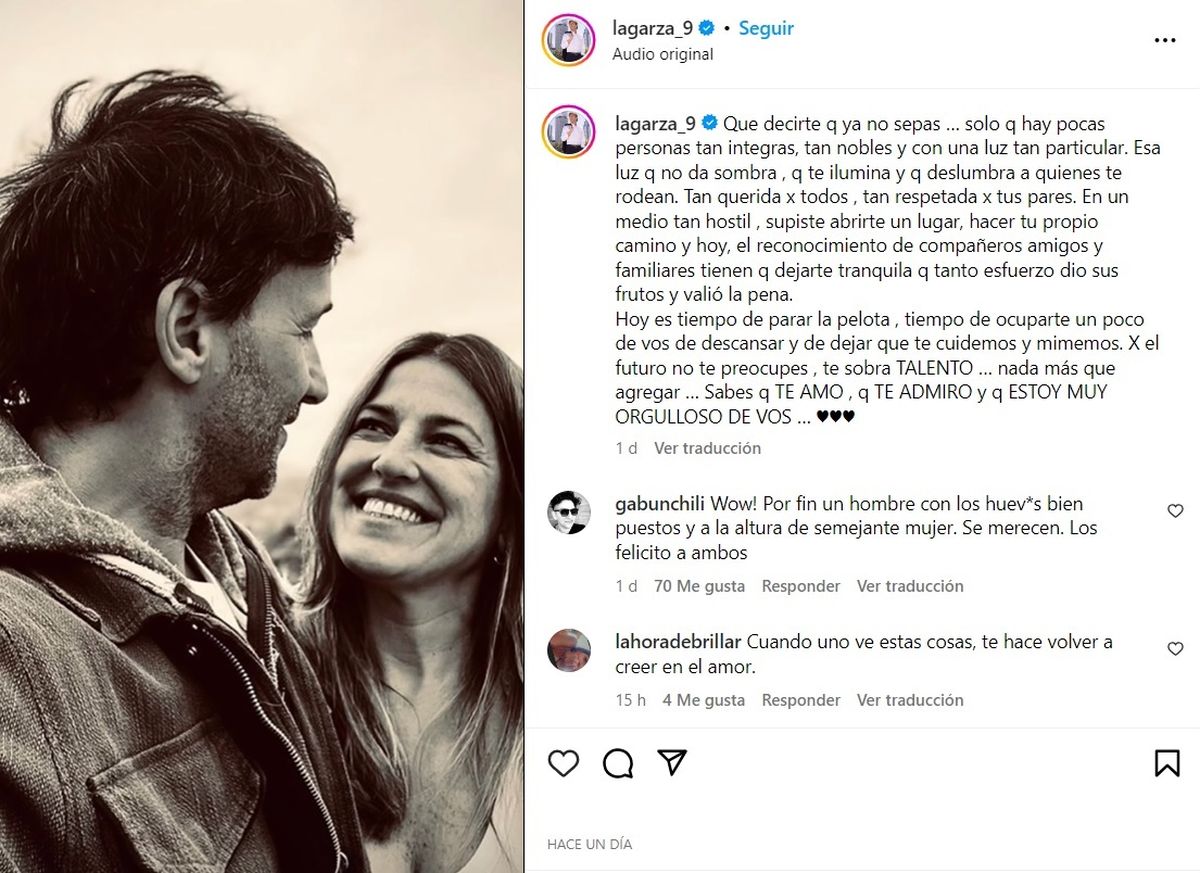
Task: Translate lahoradebrillar's comment
Action: [x=910, y=700]
